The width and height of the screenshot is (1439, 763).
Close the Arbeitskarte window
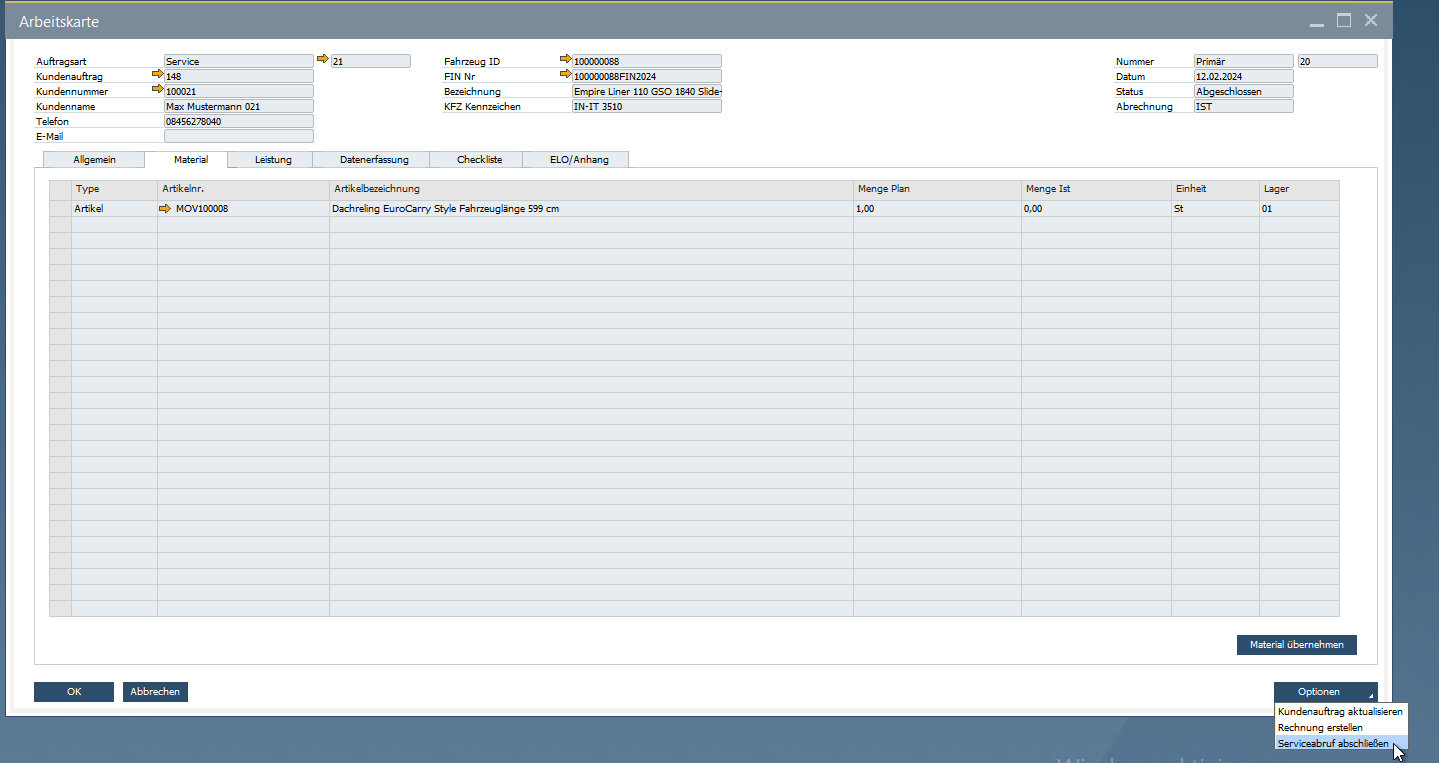pos(1371,20)
